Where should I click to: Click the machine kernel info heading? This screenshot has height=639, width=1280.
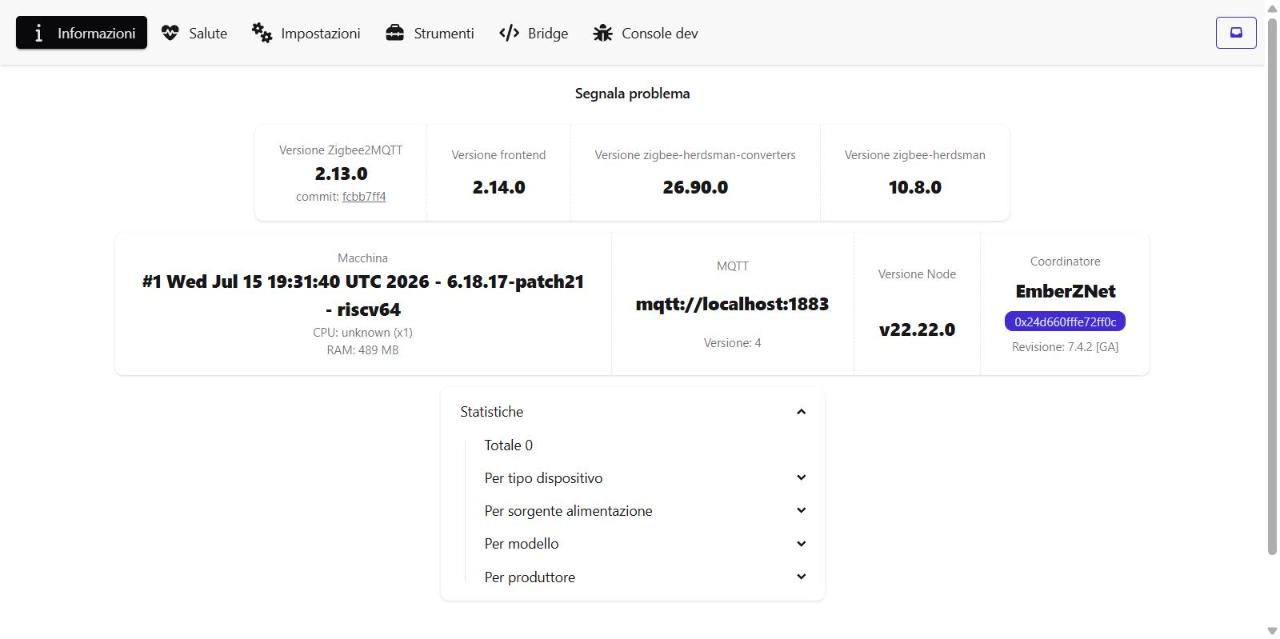click(363, 295)
